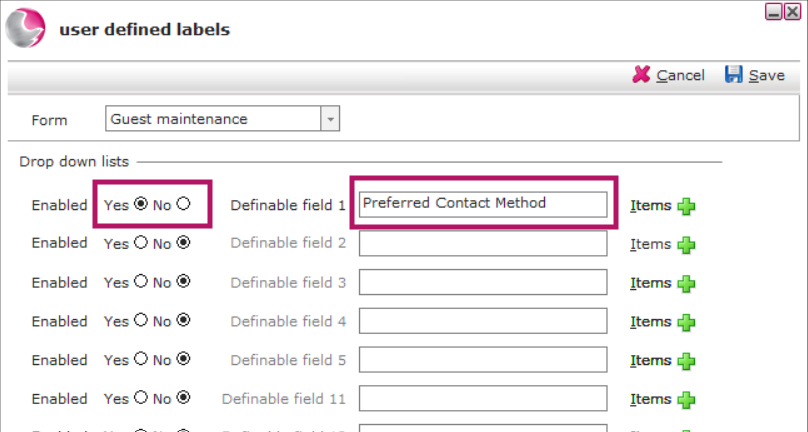The width and height of the screenshot is (808, 432).
Task: Click the Preferred Contact Method text field
Action: pyautogui.click(x=483, y=204)
